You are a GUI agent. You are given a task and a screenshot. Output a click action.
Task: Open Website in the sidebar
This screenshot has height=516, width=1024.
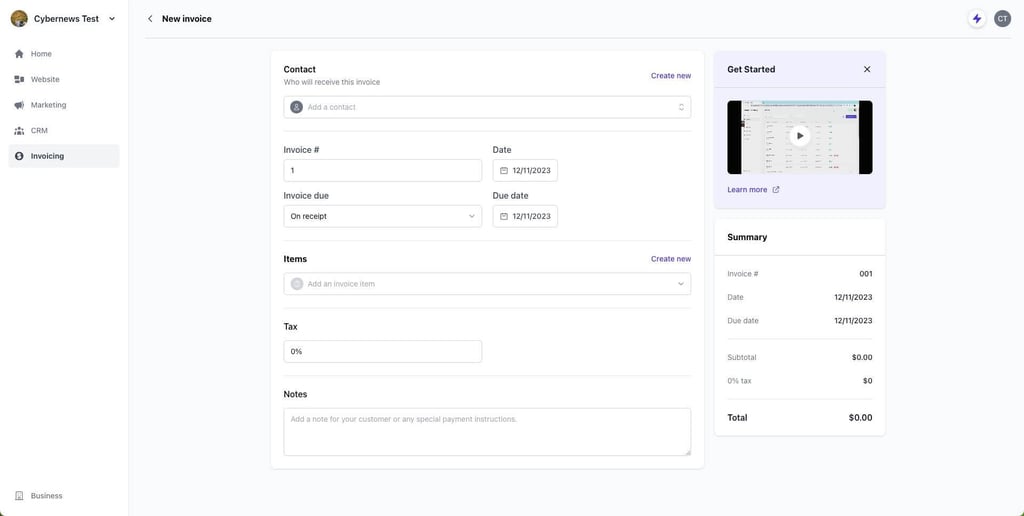pos(64,79)
